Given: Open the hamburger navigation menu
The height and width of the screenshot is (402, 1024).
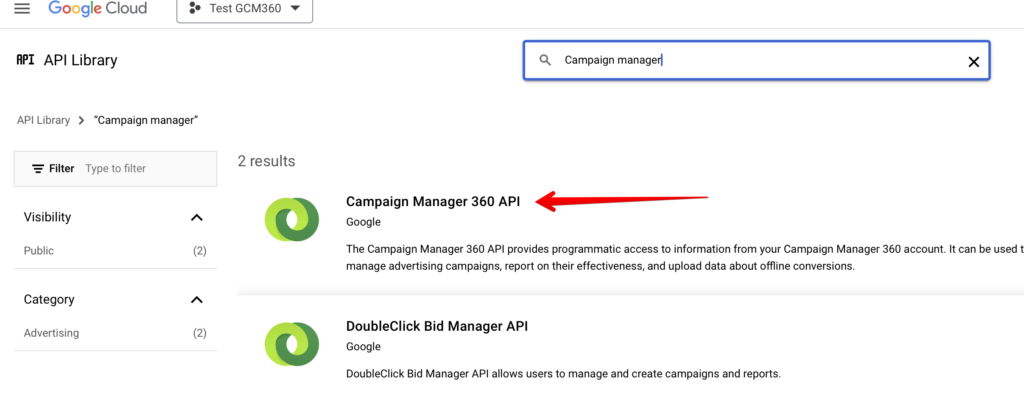Looking at the screenshot, I should coord(22,9).
